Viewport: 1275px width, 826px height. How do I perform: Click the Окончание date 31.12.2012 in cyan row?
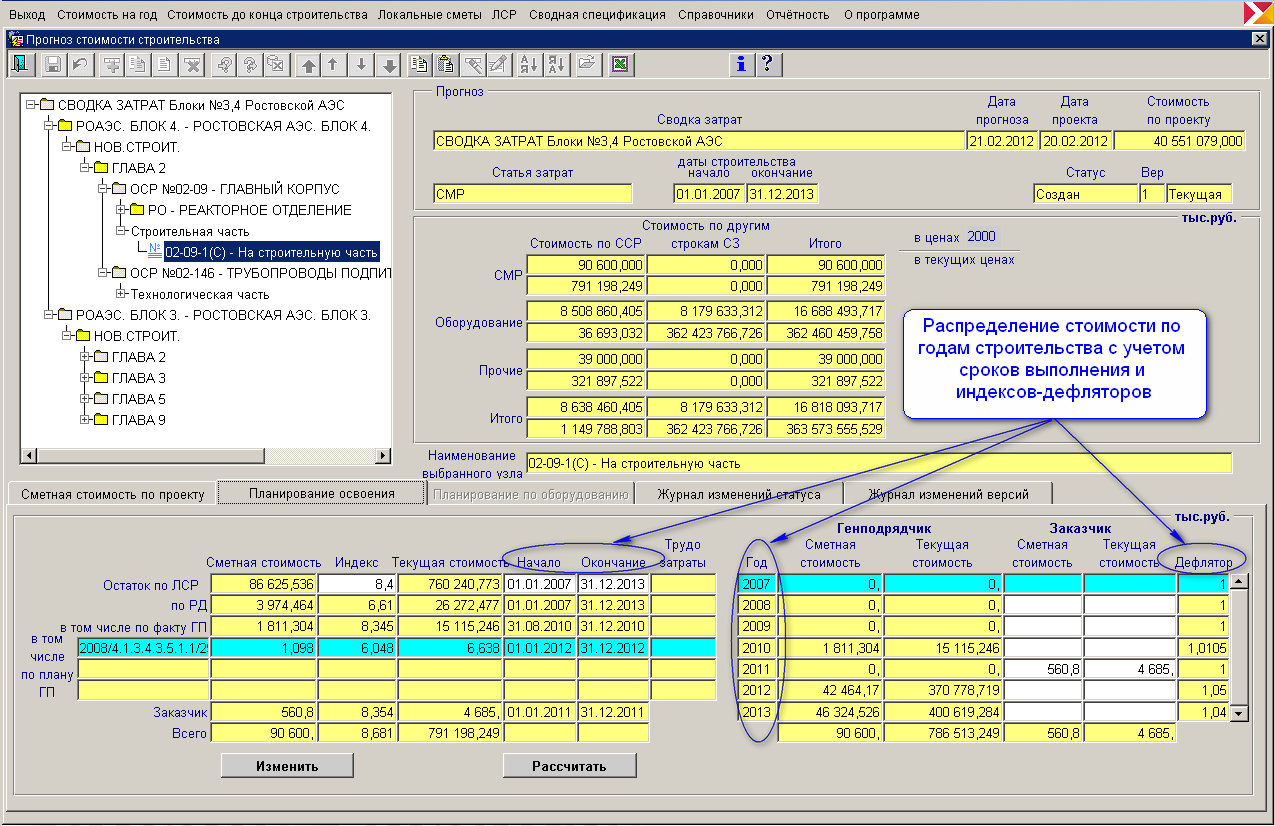coord(613,647)
